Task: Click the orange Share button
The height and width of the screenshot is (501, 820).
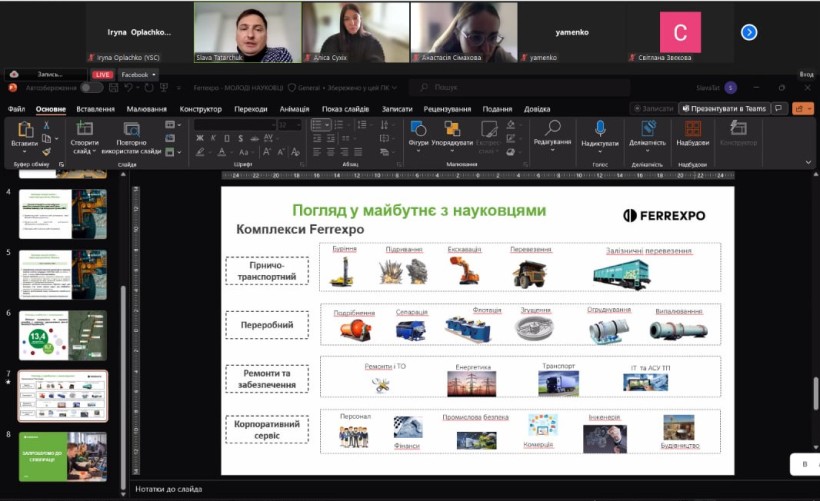Action: tap(803, 108)
